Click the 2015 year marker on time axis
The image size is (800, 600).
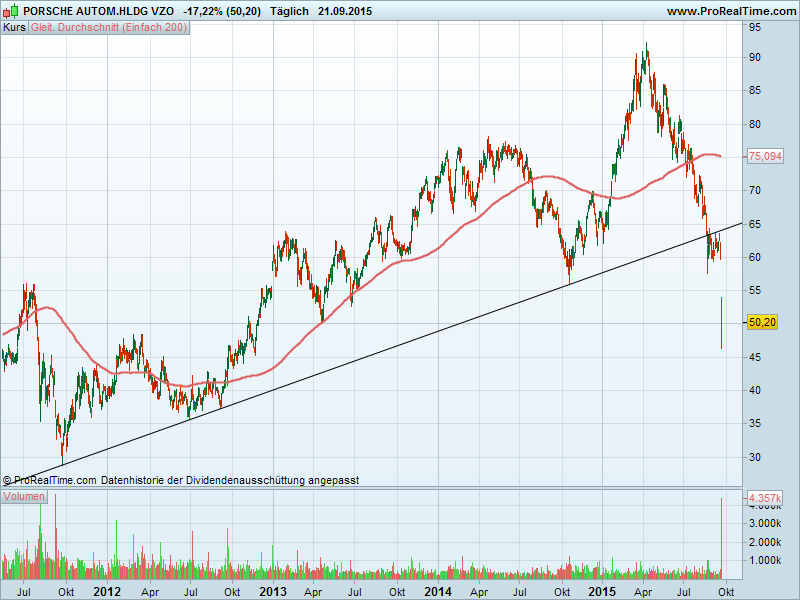[602, 592]
